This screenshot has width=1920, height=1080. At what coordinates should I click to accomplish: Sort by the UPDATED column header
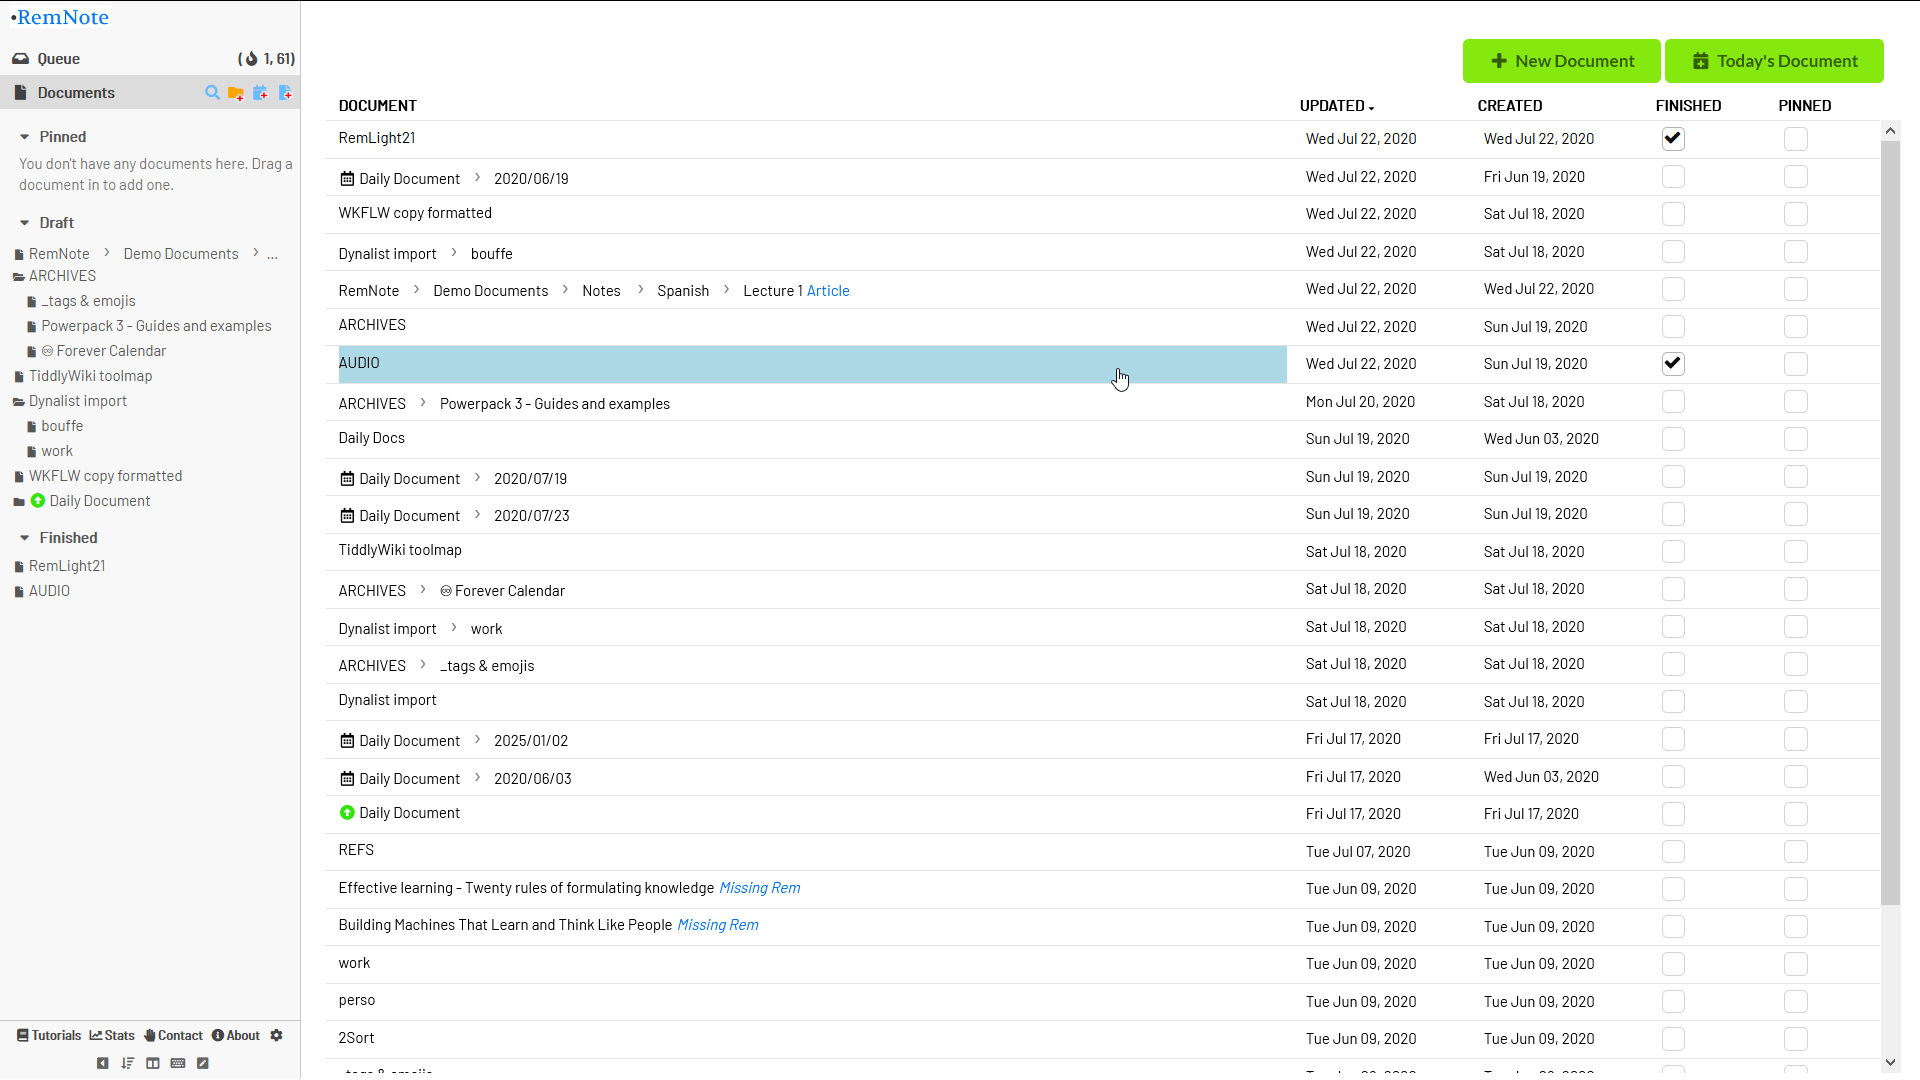point(1337,106)
